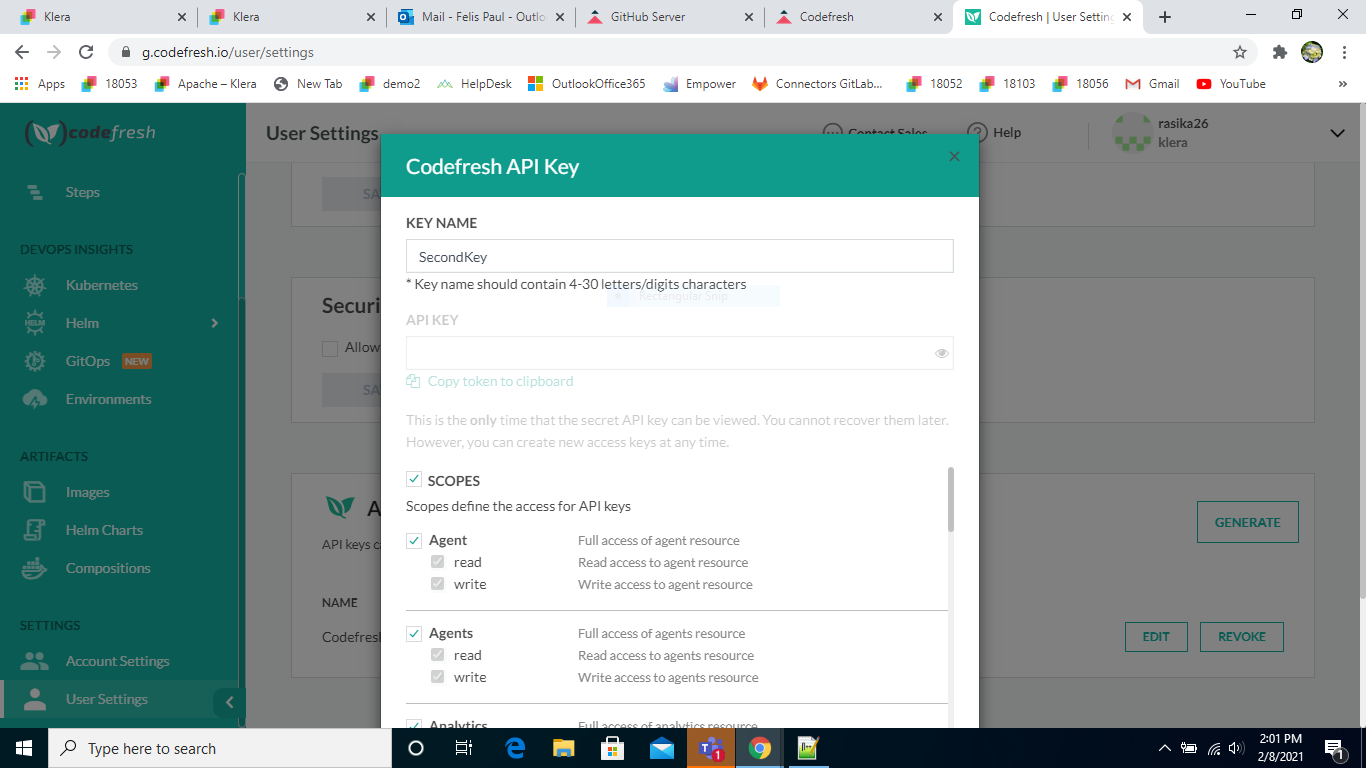Toggle the SCOPES checkbox

(414, 480)
